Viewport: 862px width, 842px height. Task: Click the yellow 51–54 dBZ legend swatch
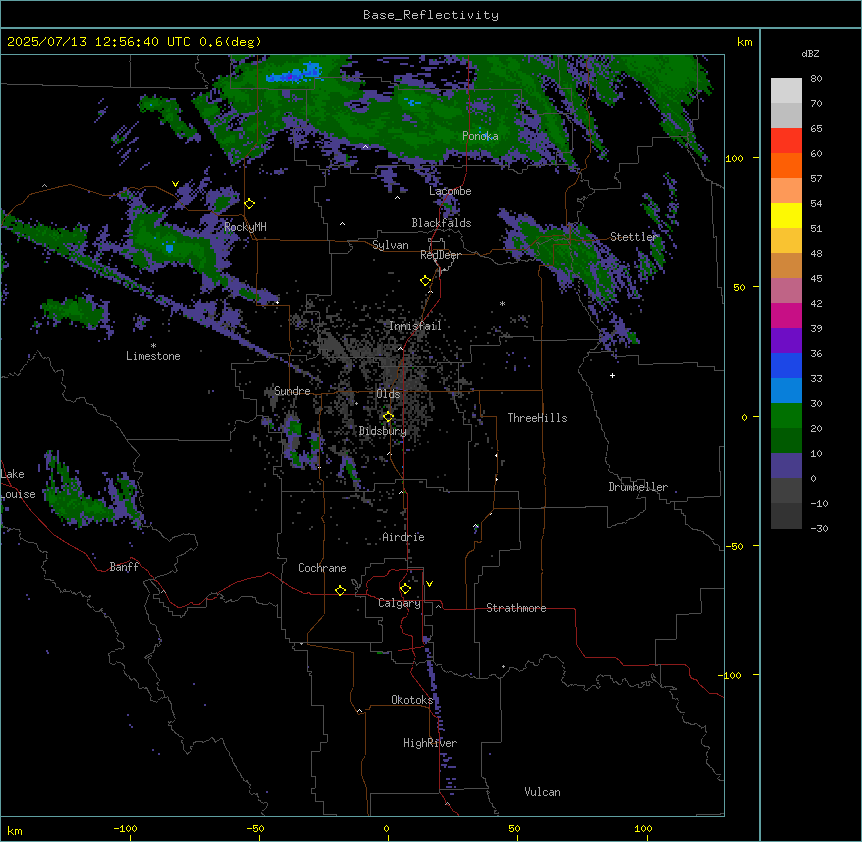click(x=786, y=216)
